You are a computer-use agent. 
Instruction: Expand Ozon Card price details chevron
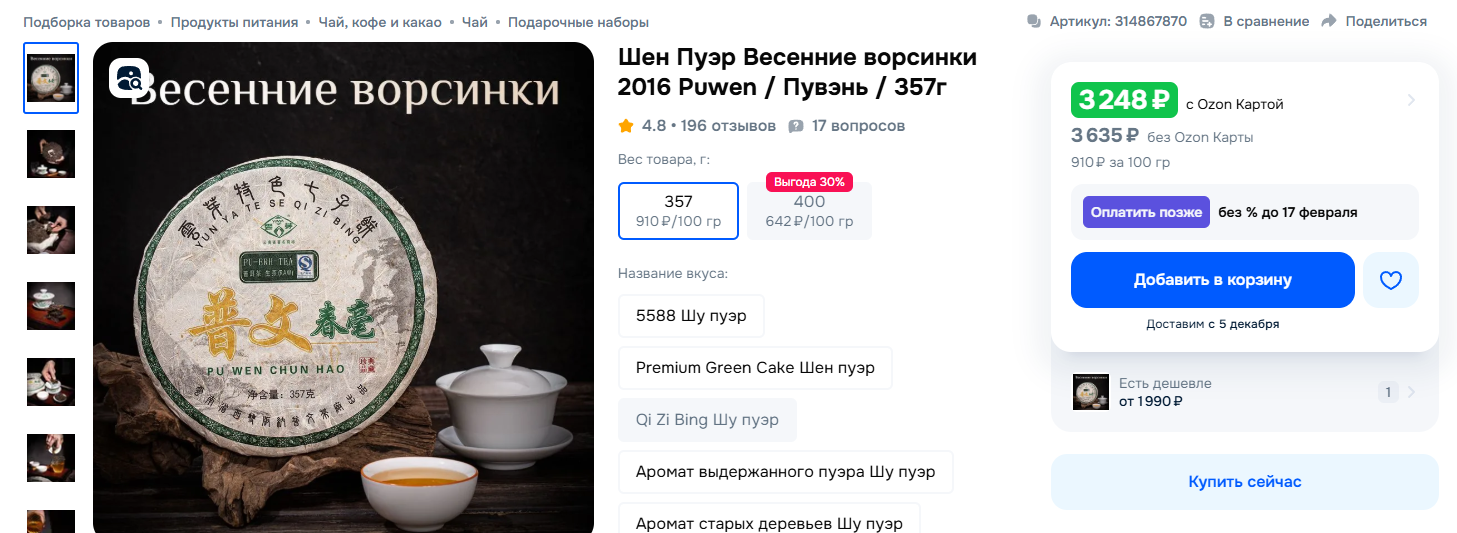1411,100
